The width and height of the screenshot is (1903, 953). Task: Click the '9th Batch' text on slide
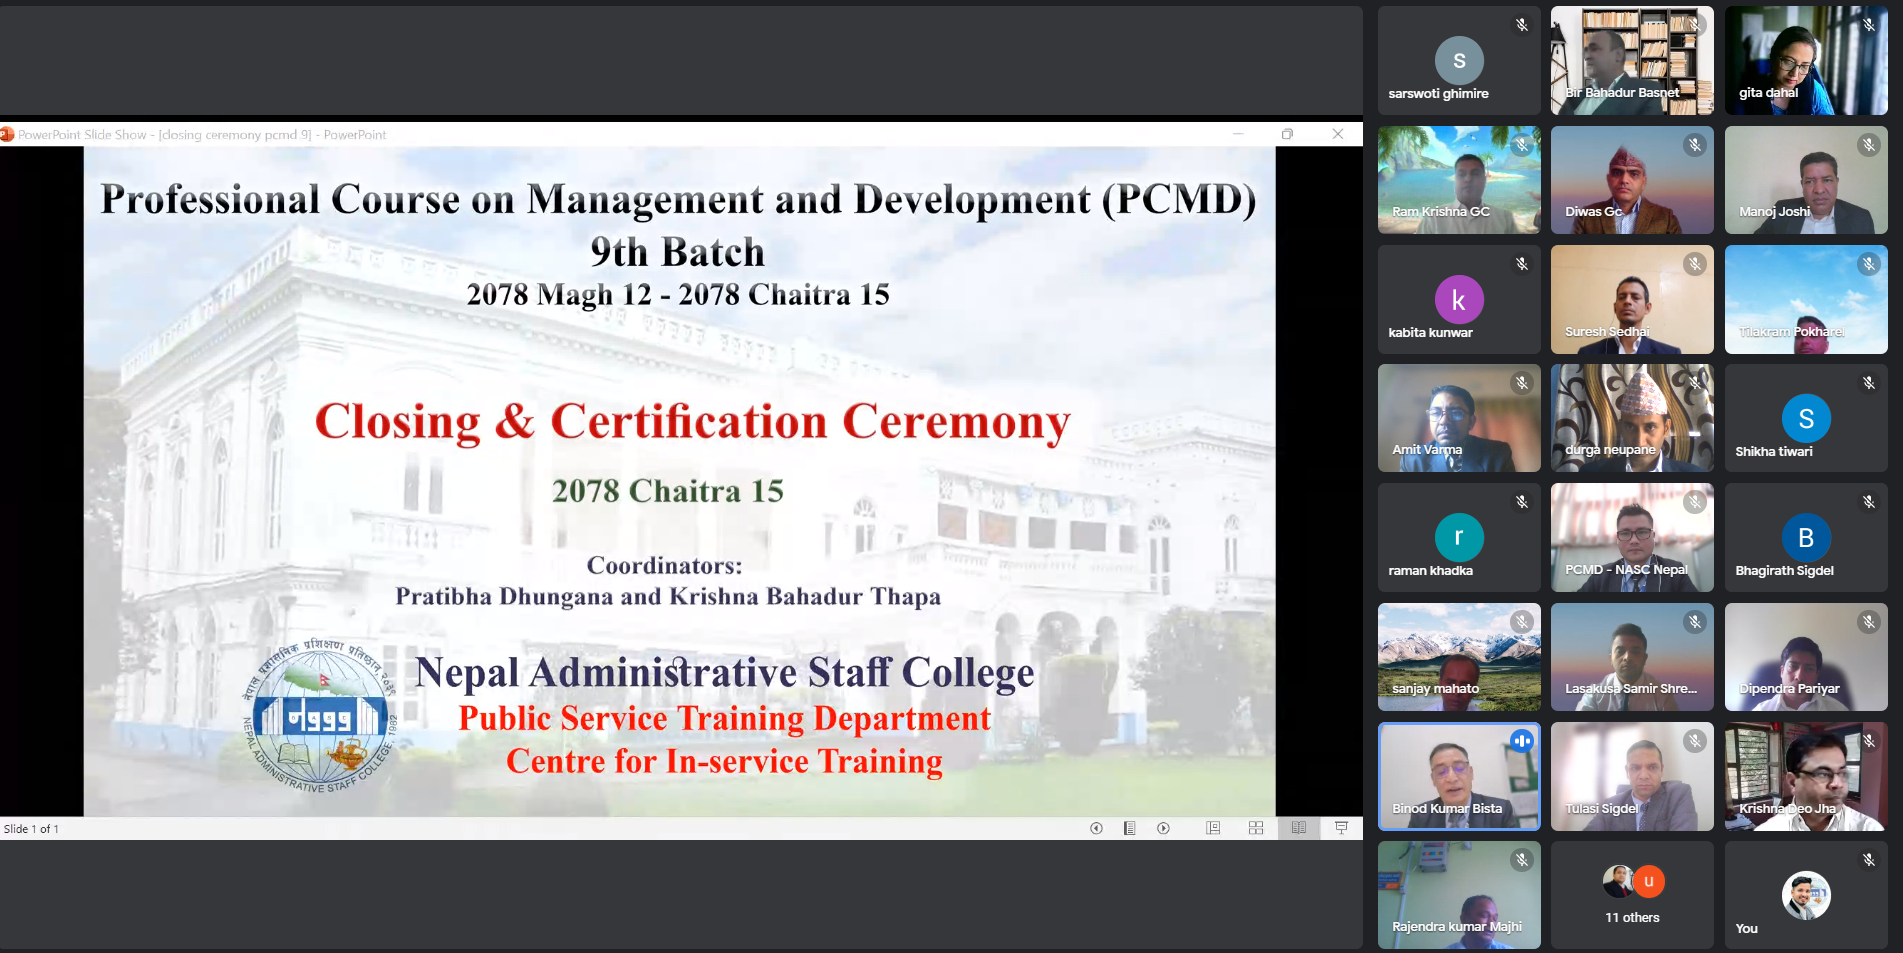pyautogui.click(x=677, y=252)
